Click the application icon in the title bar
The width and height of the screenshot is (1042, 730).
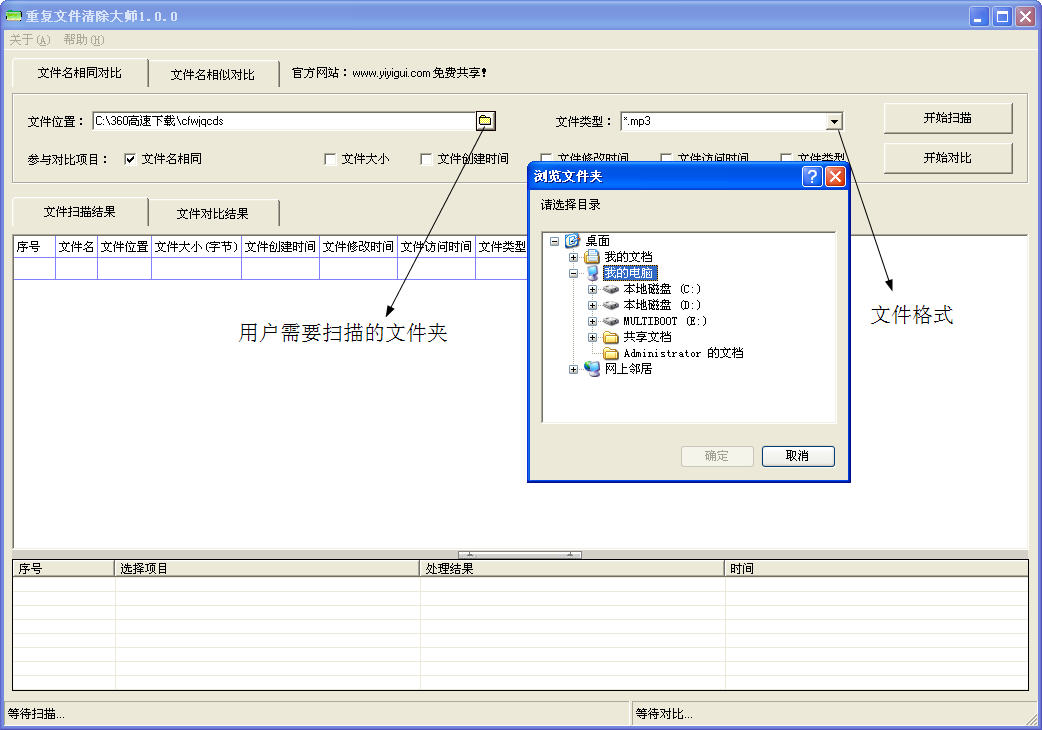pos(13,15)
